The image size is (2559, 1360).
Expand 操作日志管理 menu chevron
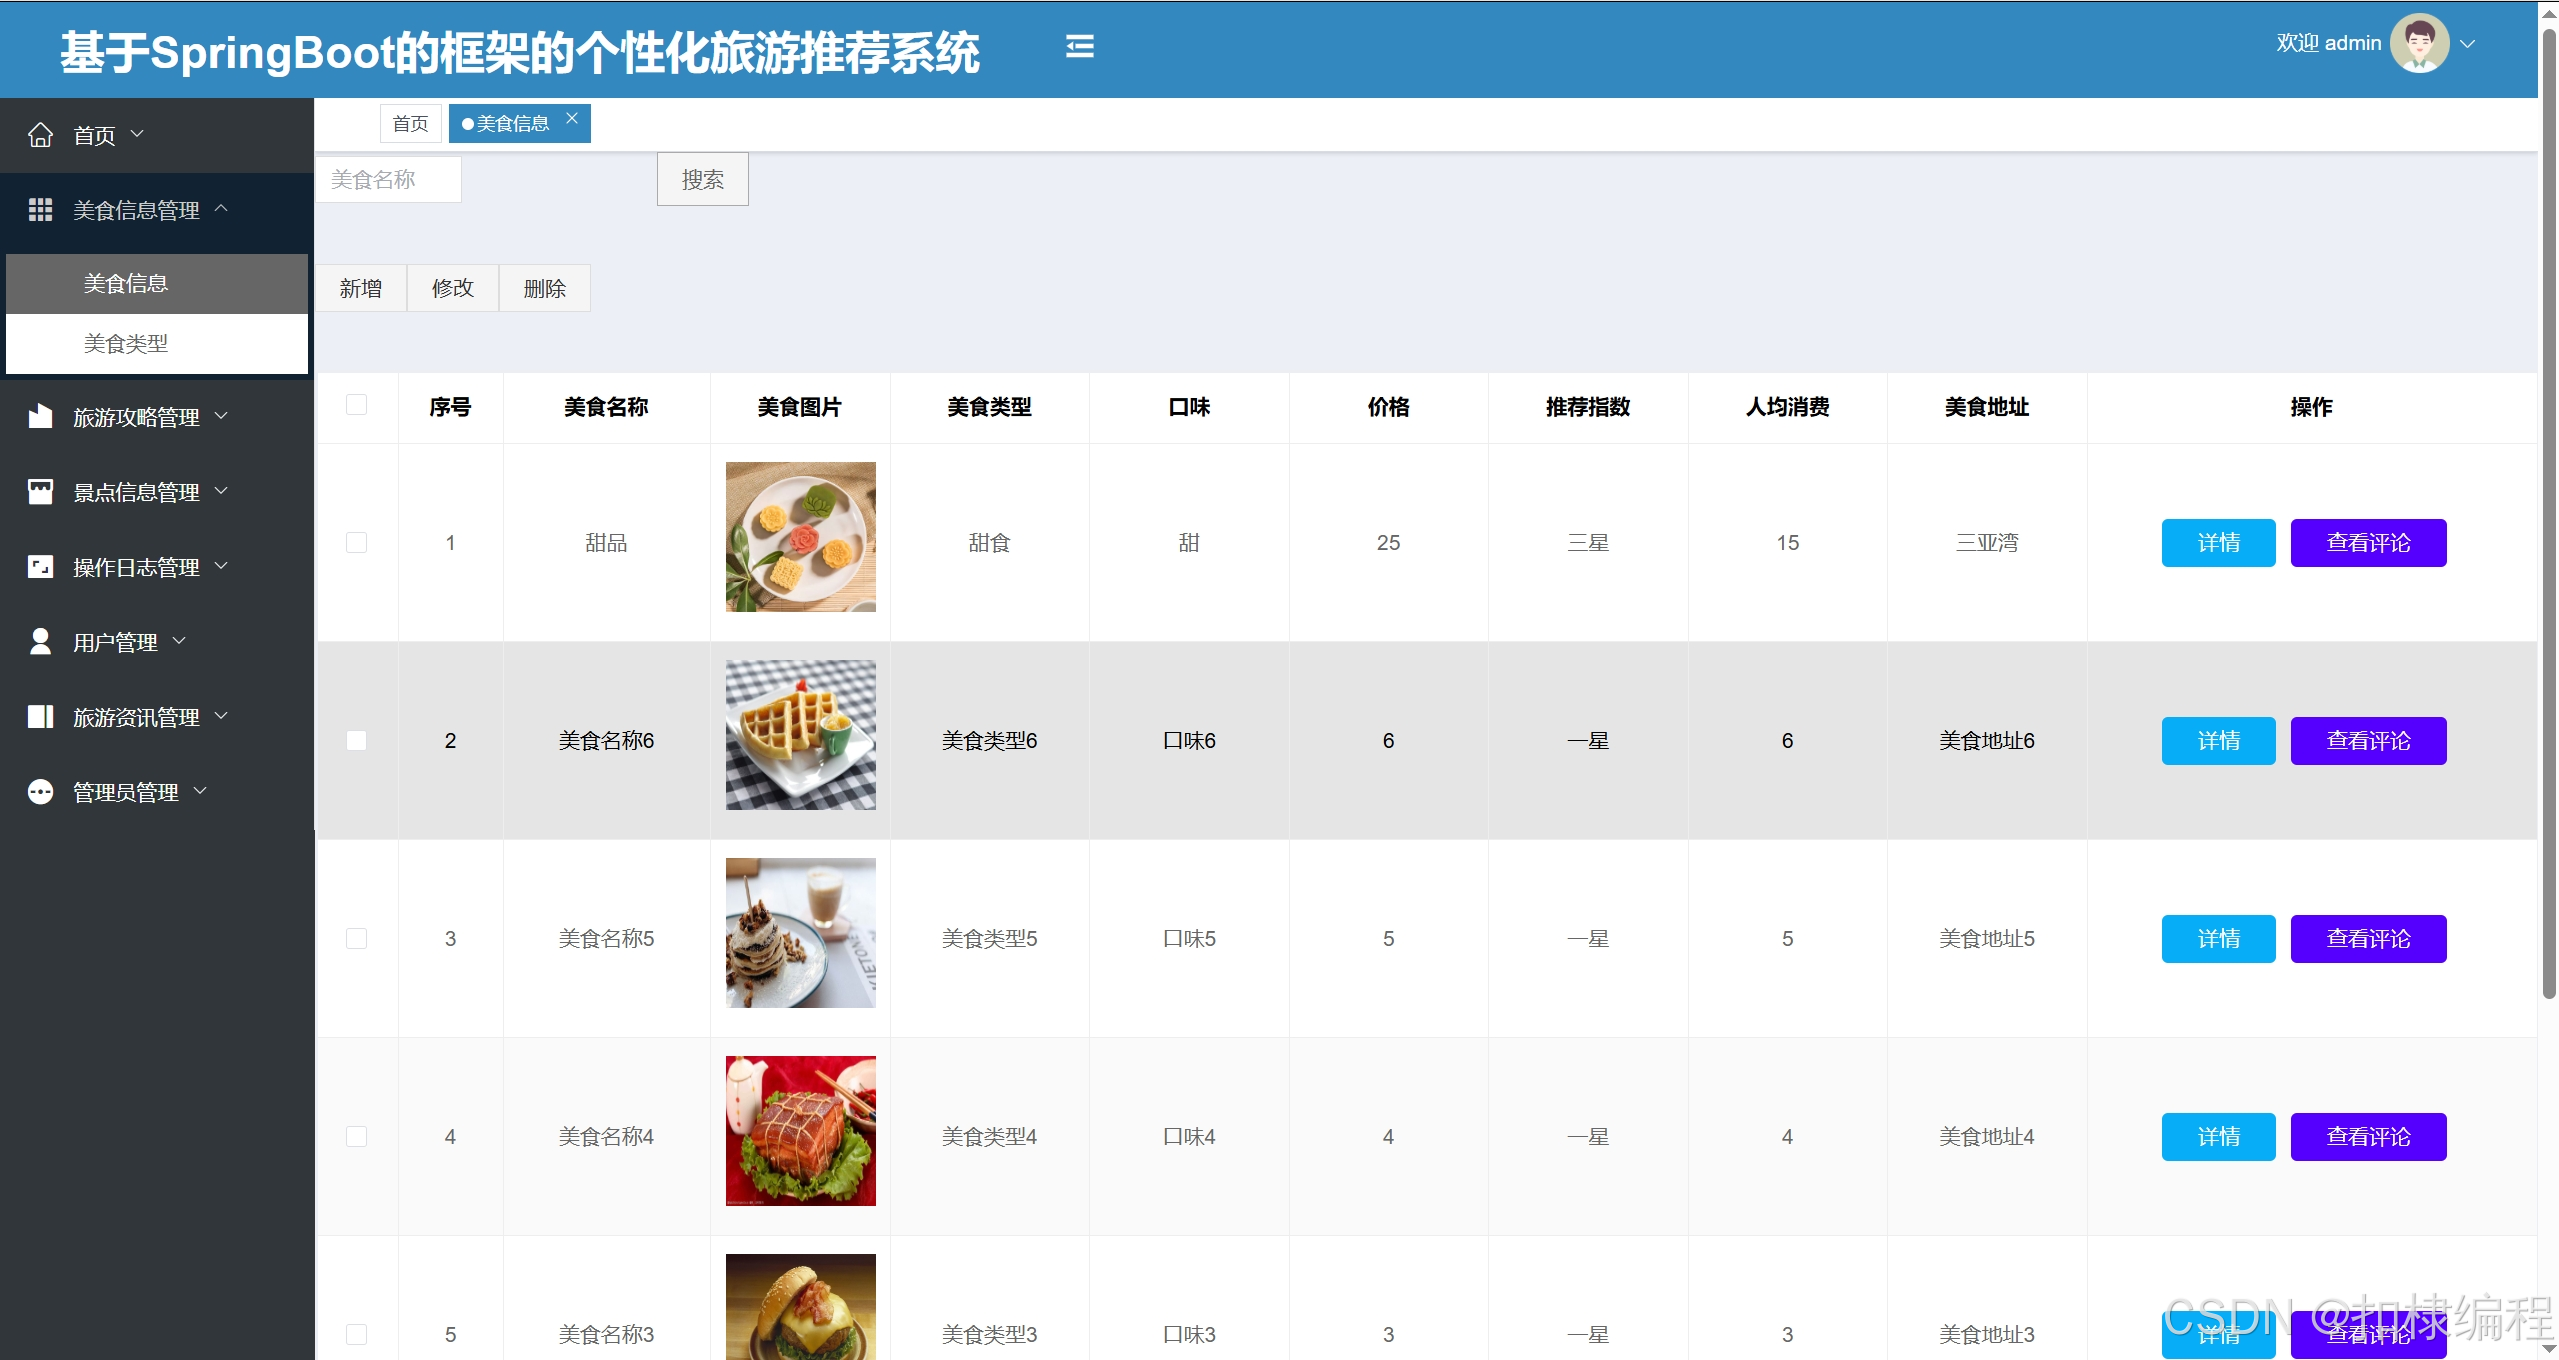(221, 566)
